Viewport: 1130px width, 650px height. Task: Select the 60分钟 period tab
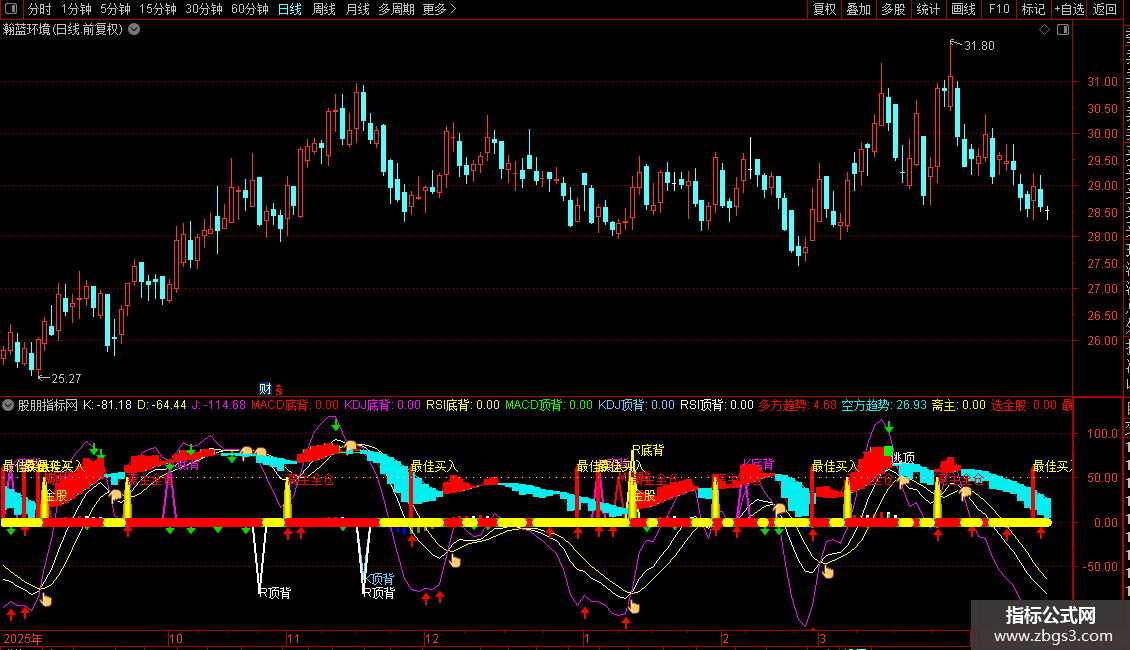pos(249,10)
